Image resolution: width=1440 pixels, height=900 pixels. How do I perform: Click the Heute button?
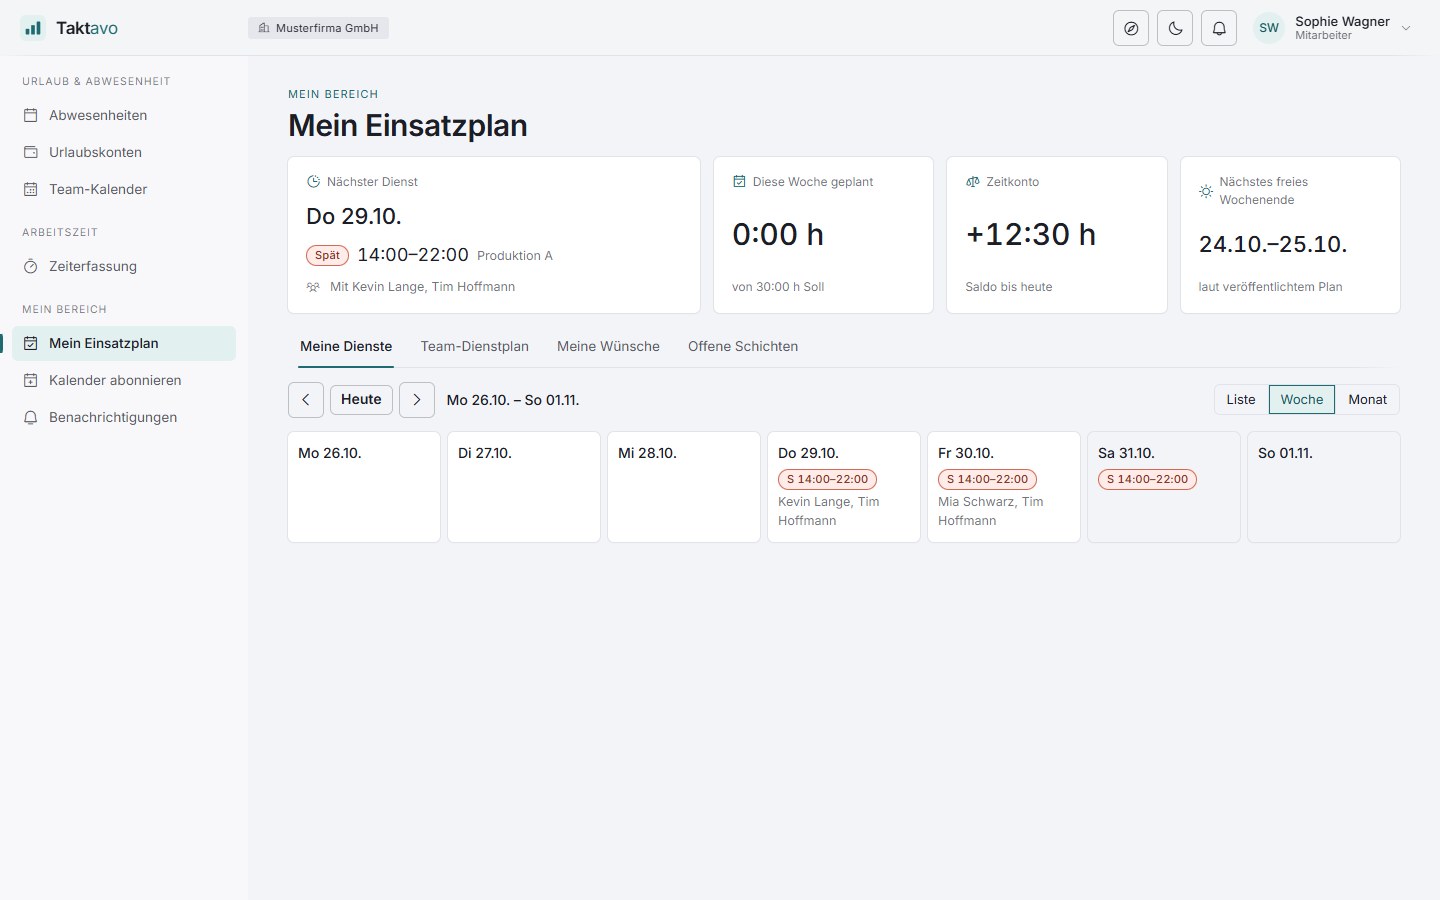point(361,400)
